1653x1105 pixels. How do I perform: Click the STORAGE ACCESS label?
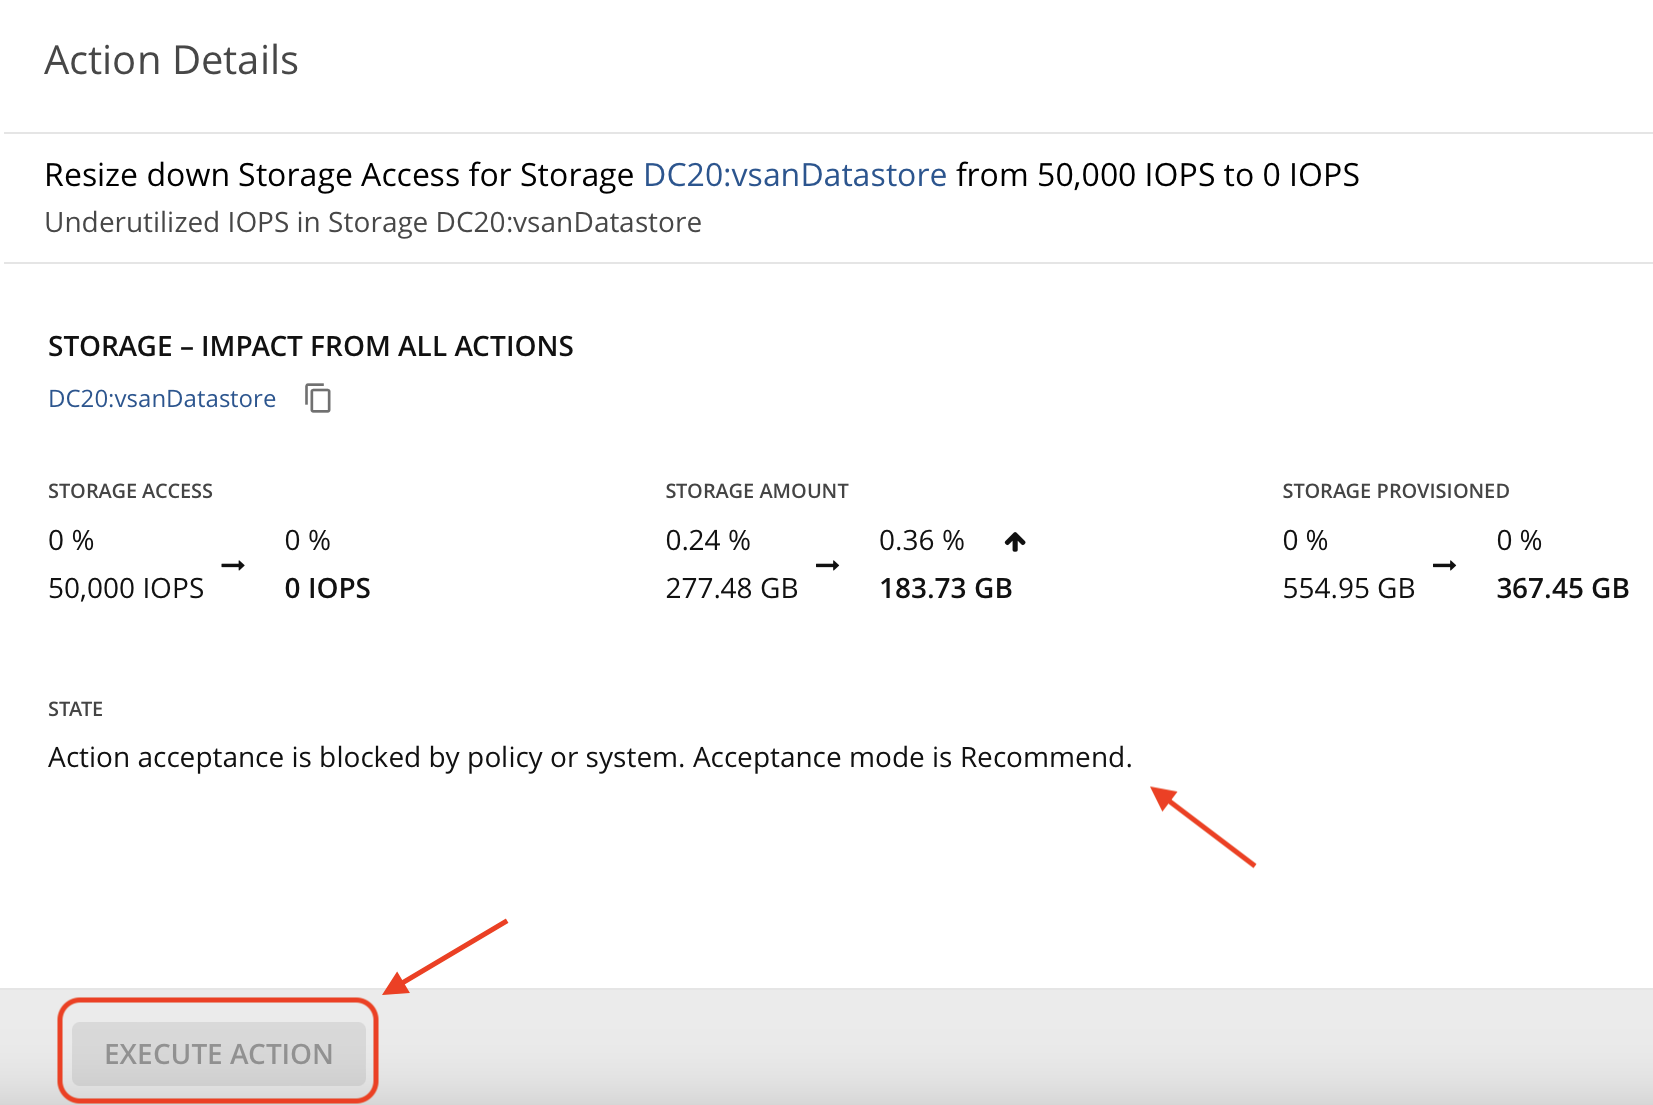130,491
